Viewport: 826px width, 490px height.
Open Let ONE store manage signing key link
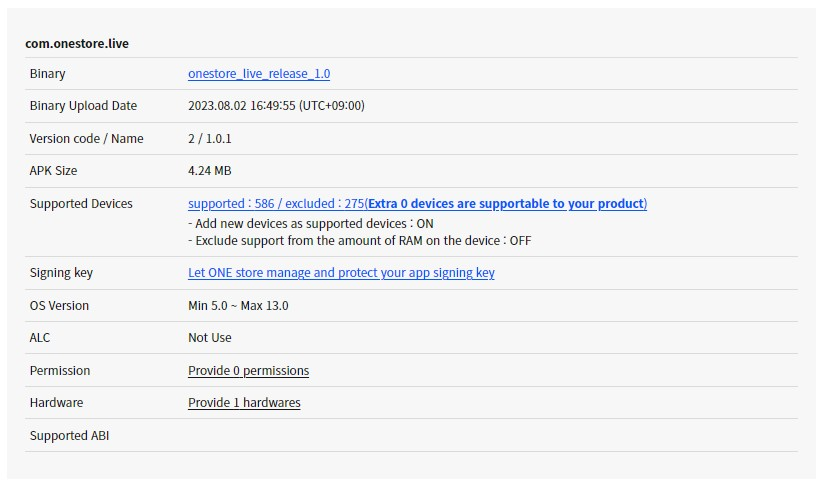coord(341,273)
